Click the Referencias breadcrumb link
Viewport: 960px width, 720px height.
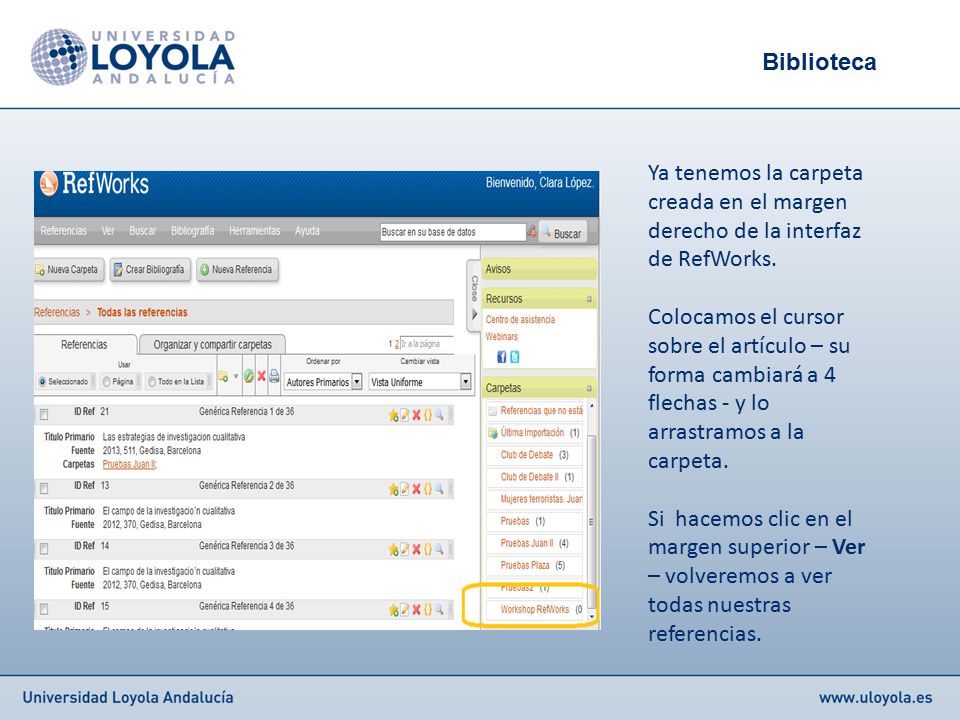tap(57, 312)
